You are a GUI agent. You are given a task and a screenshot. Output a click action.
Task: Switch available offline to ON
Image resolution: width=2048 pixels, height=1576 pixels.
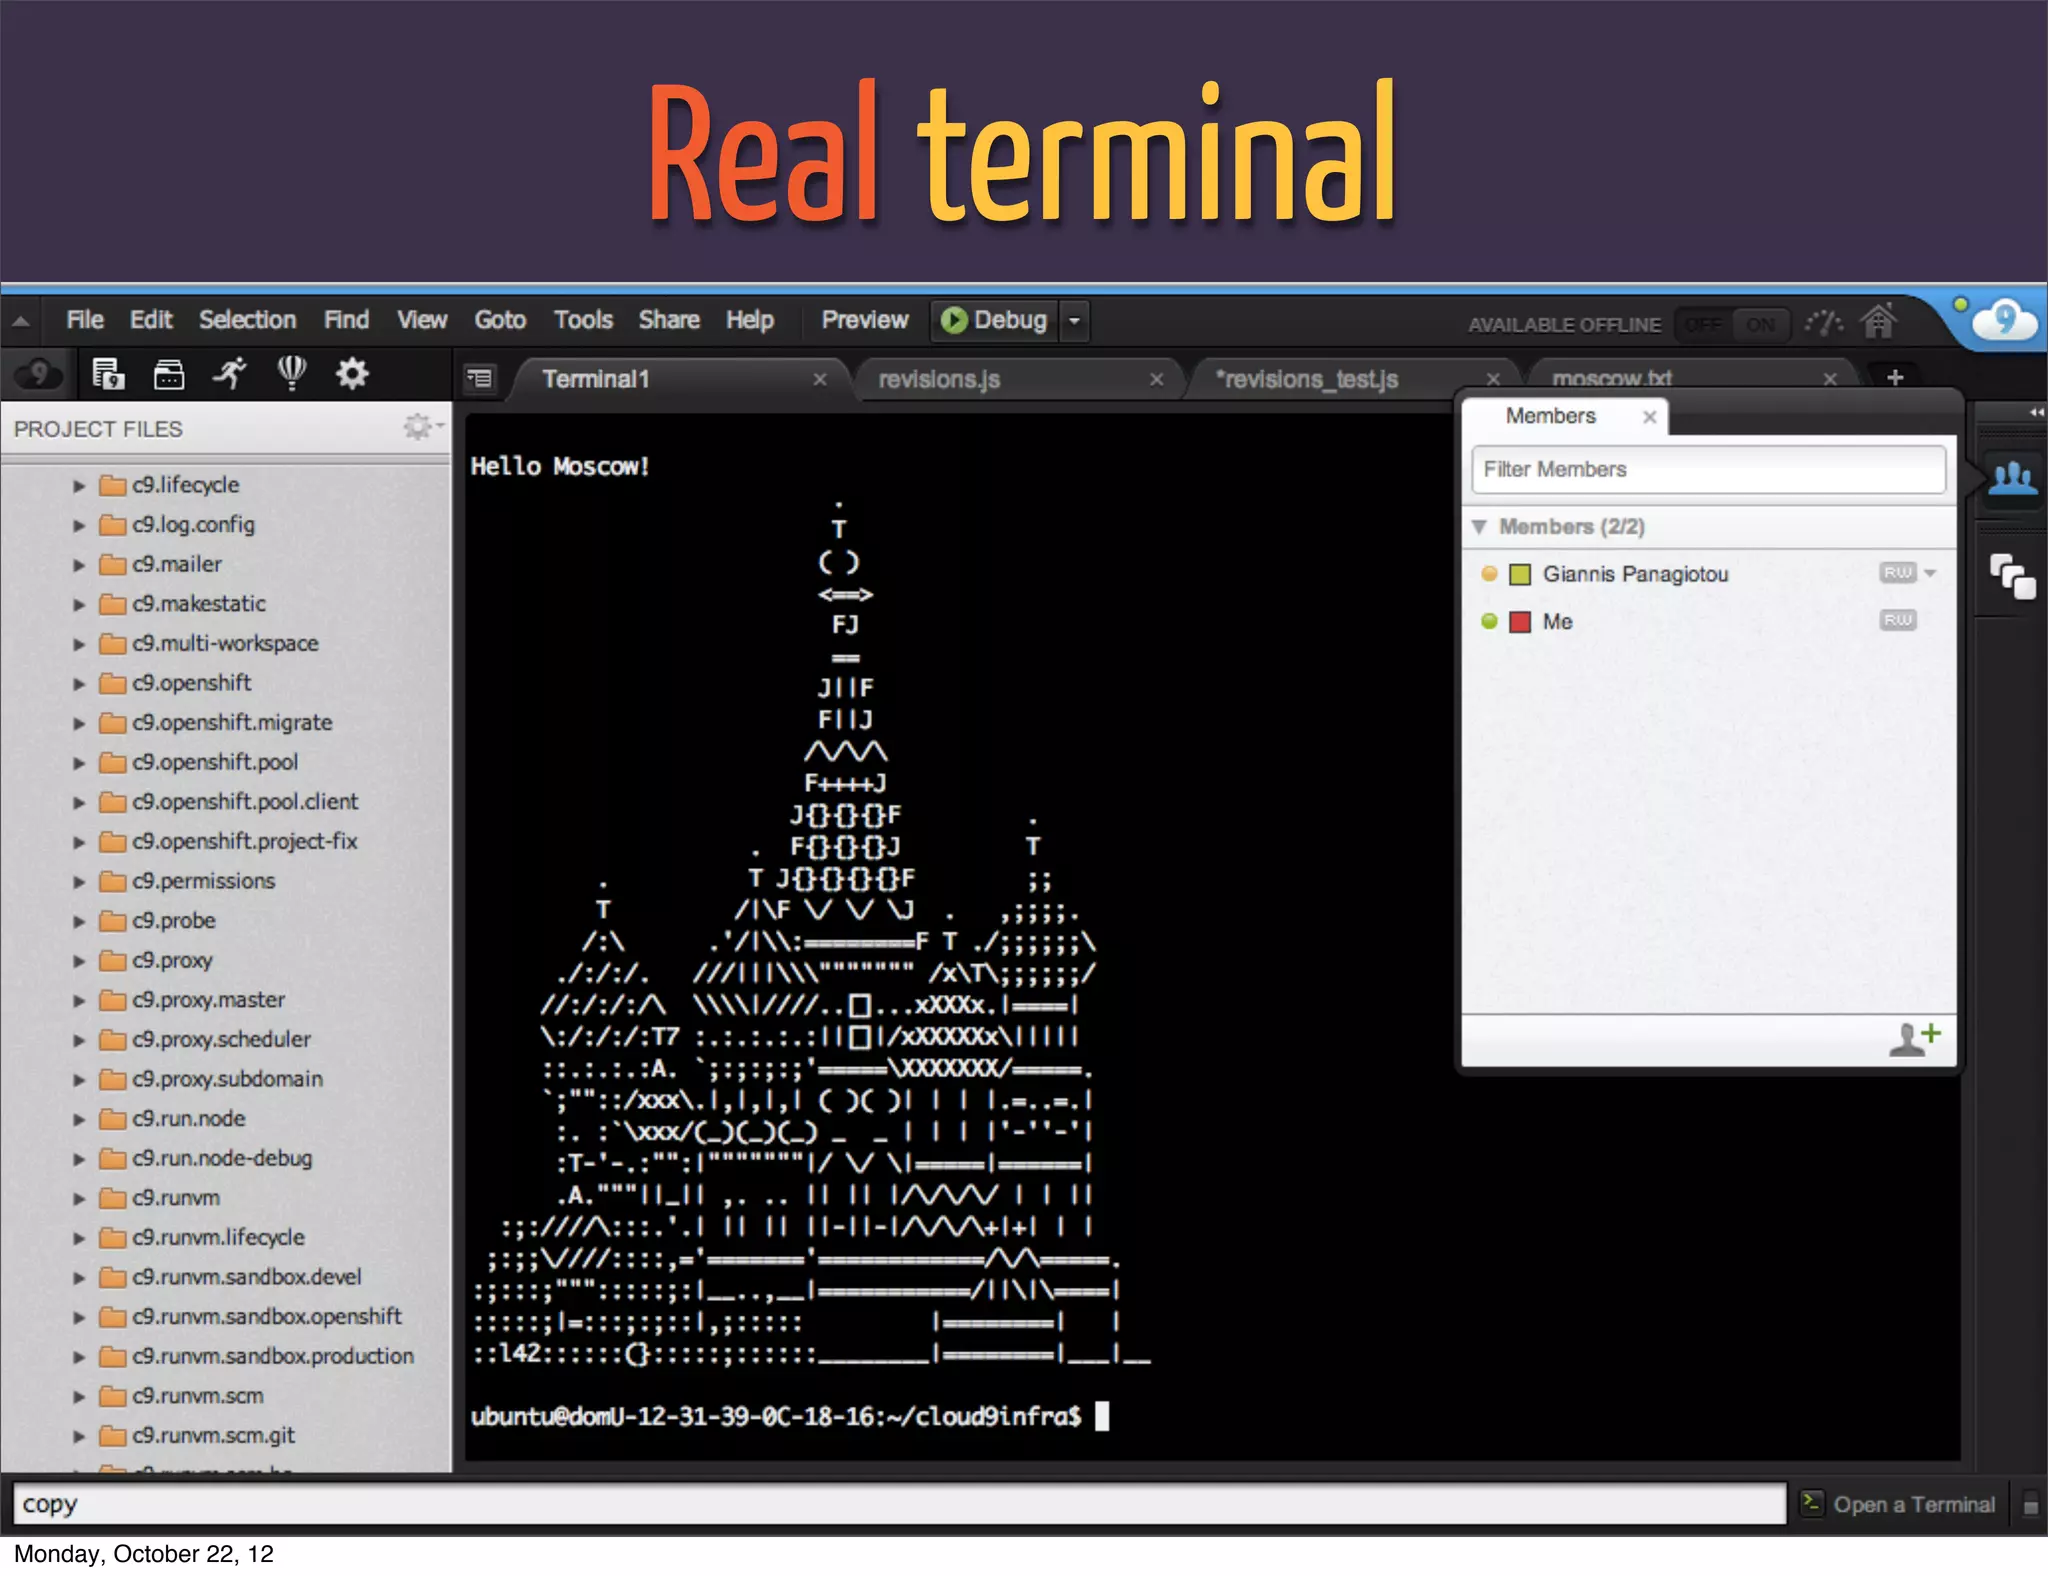point(1760,325)
